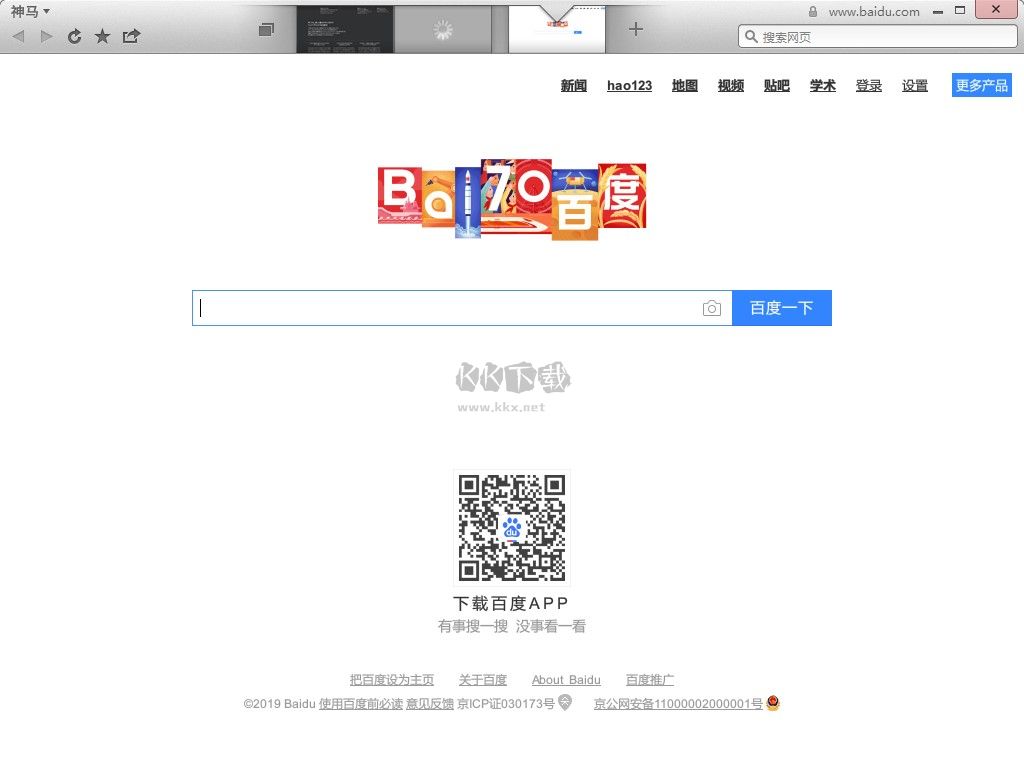Open the 神马 browser menu dropdown
The image size is (1024, 768).
click(x=25, y=11)
